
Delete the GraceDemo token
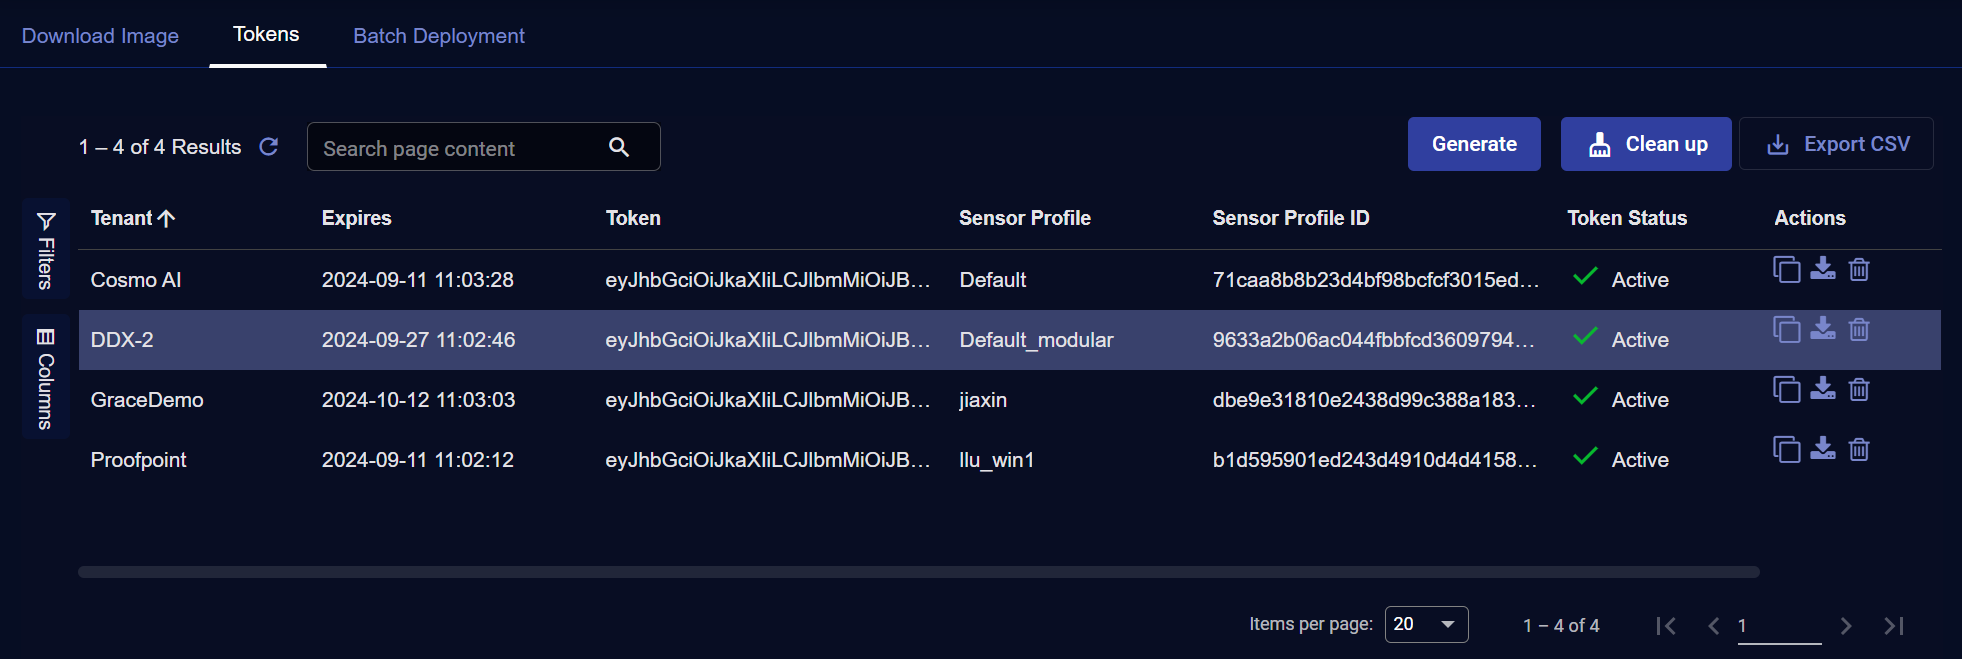(1859, 389)
